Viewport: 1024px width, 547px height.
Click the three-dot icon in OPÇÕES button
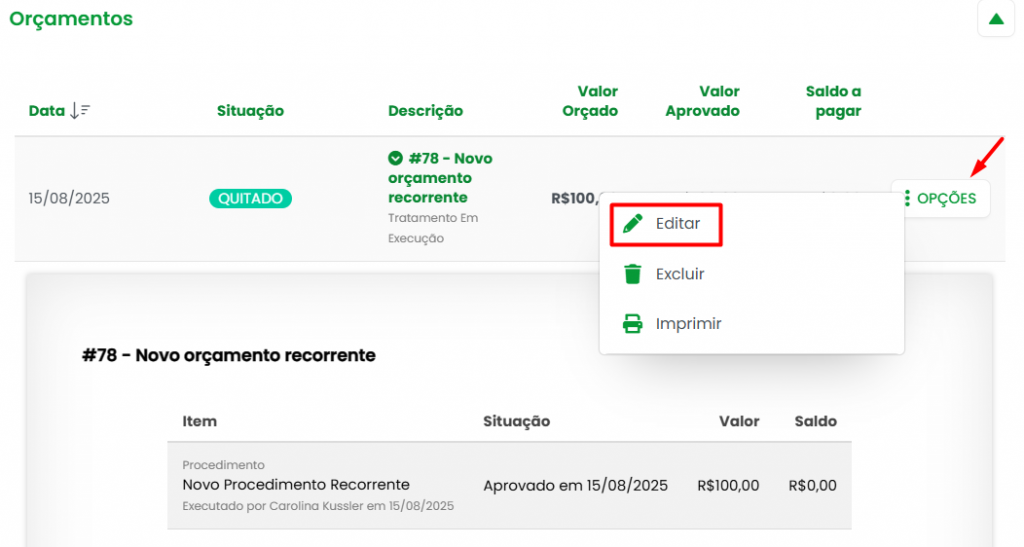pyautogui.click(x=906, y=198)
